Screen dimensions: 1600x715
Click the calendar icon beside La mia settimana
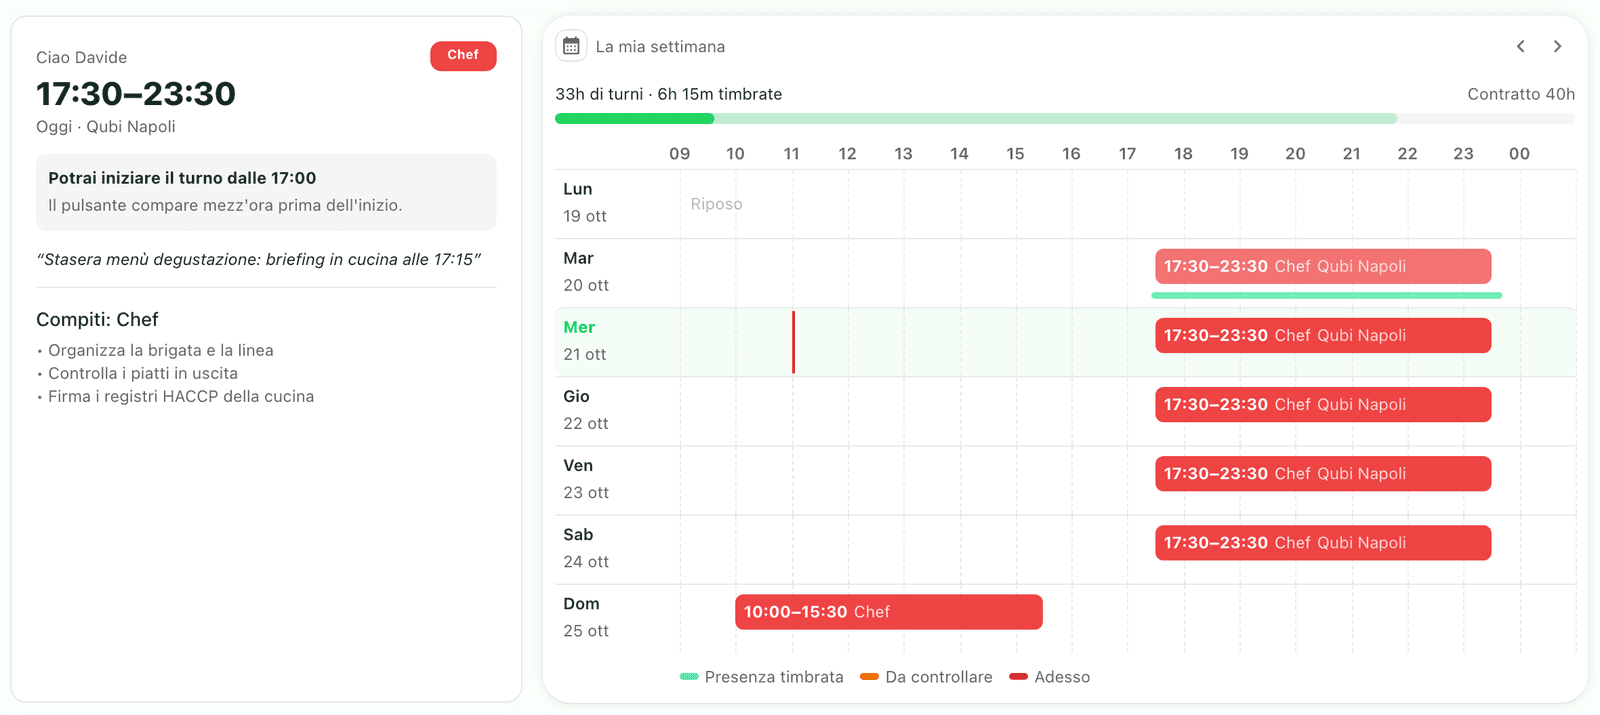571,46
